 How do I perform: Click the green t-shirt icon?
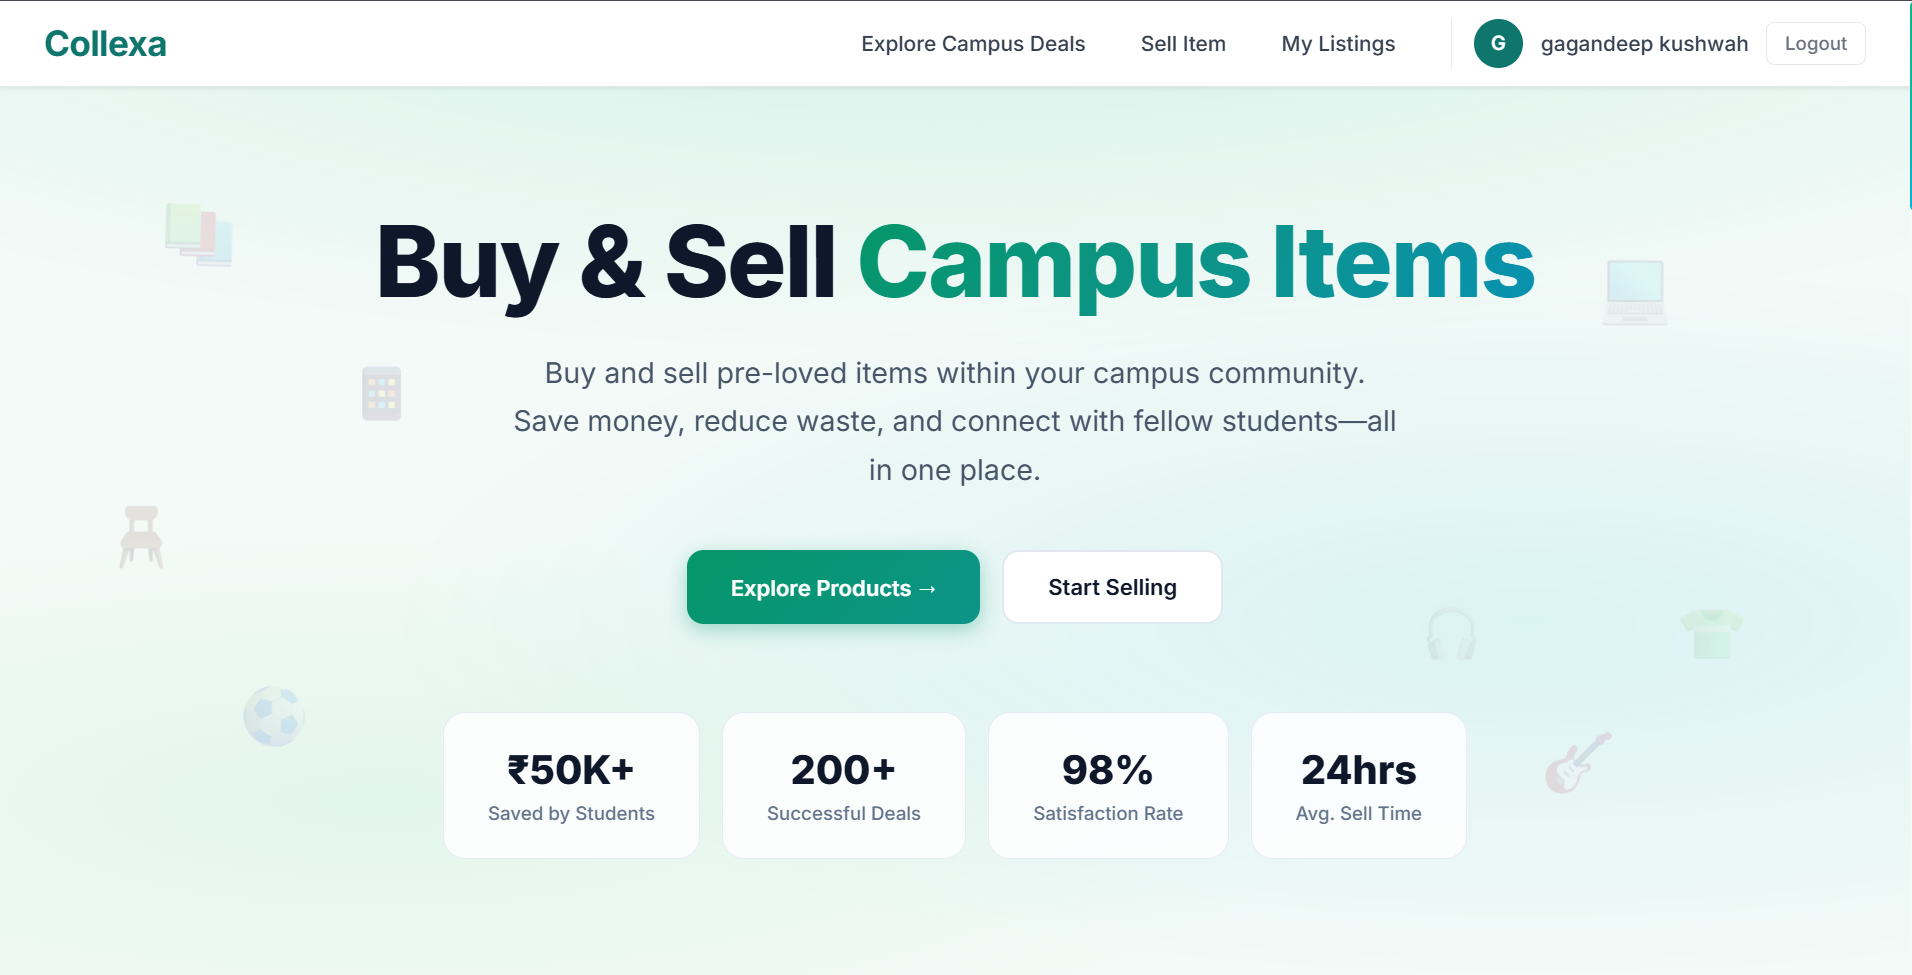(x=1711, y=634)
